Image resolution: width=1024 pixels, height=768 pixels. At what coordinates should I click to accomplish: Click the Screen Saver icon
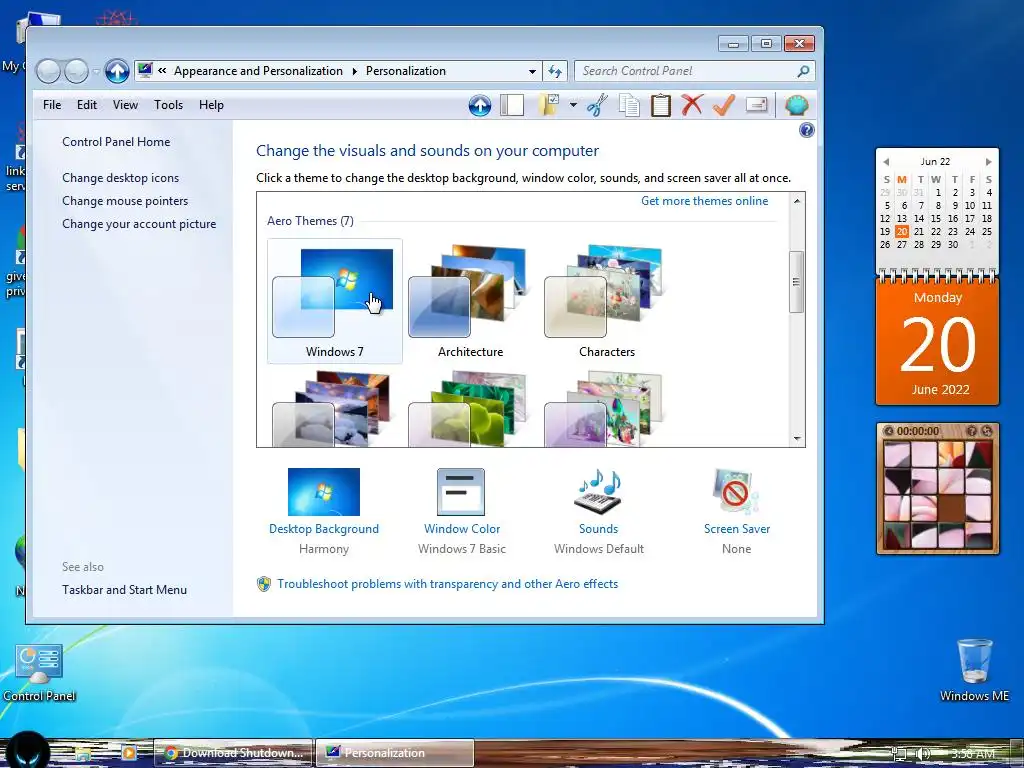737,491
